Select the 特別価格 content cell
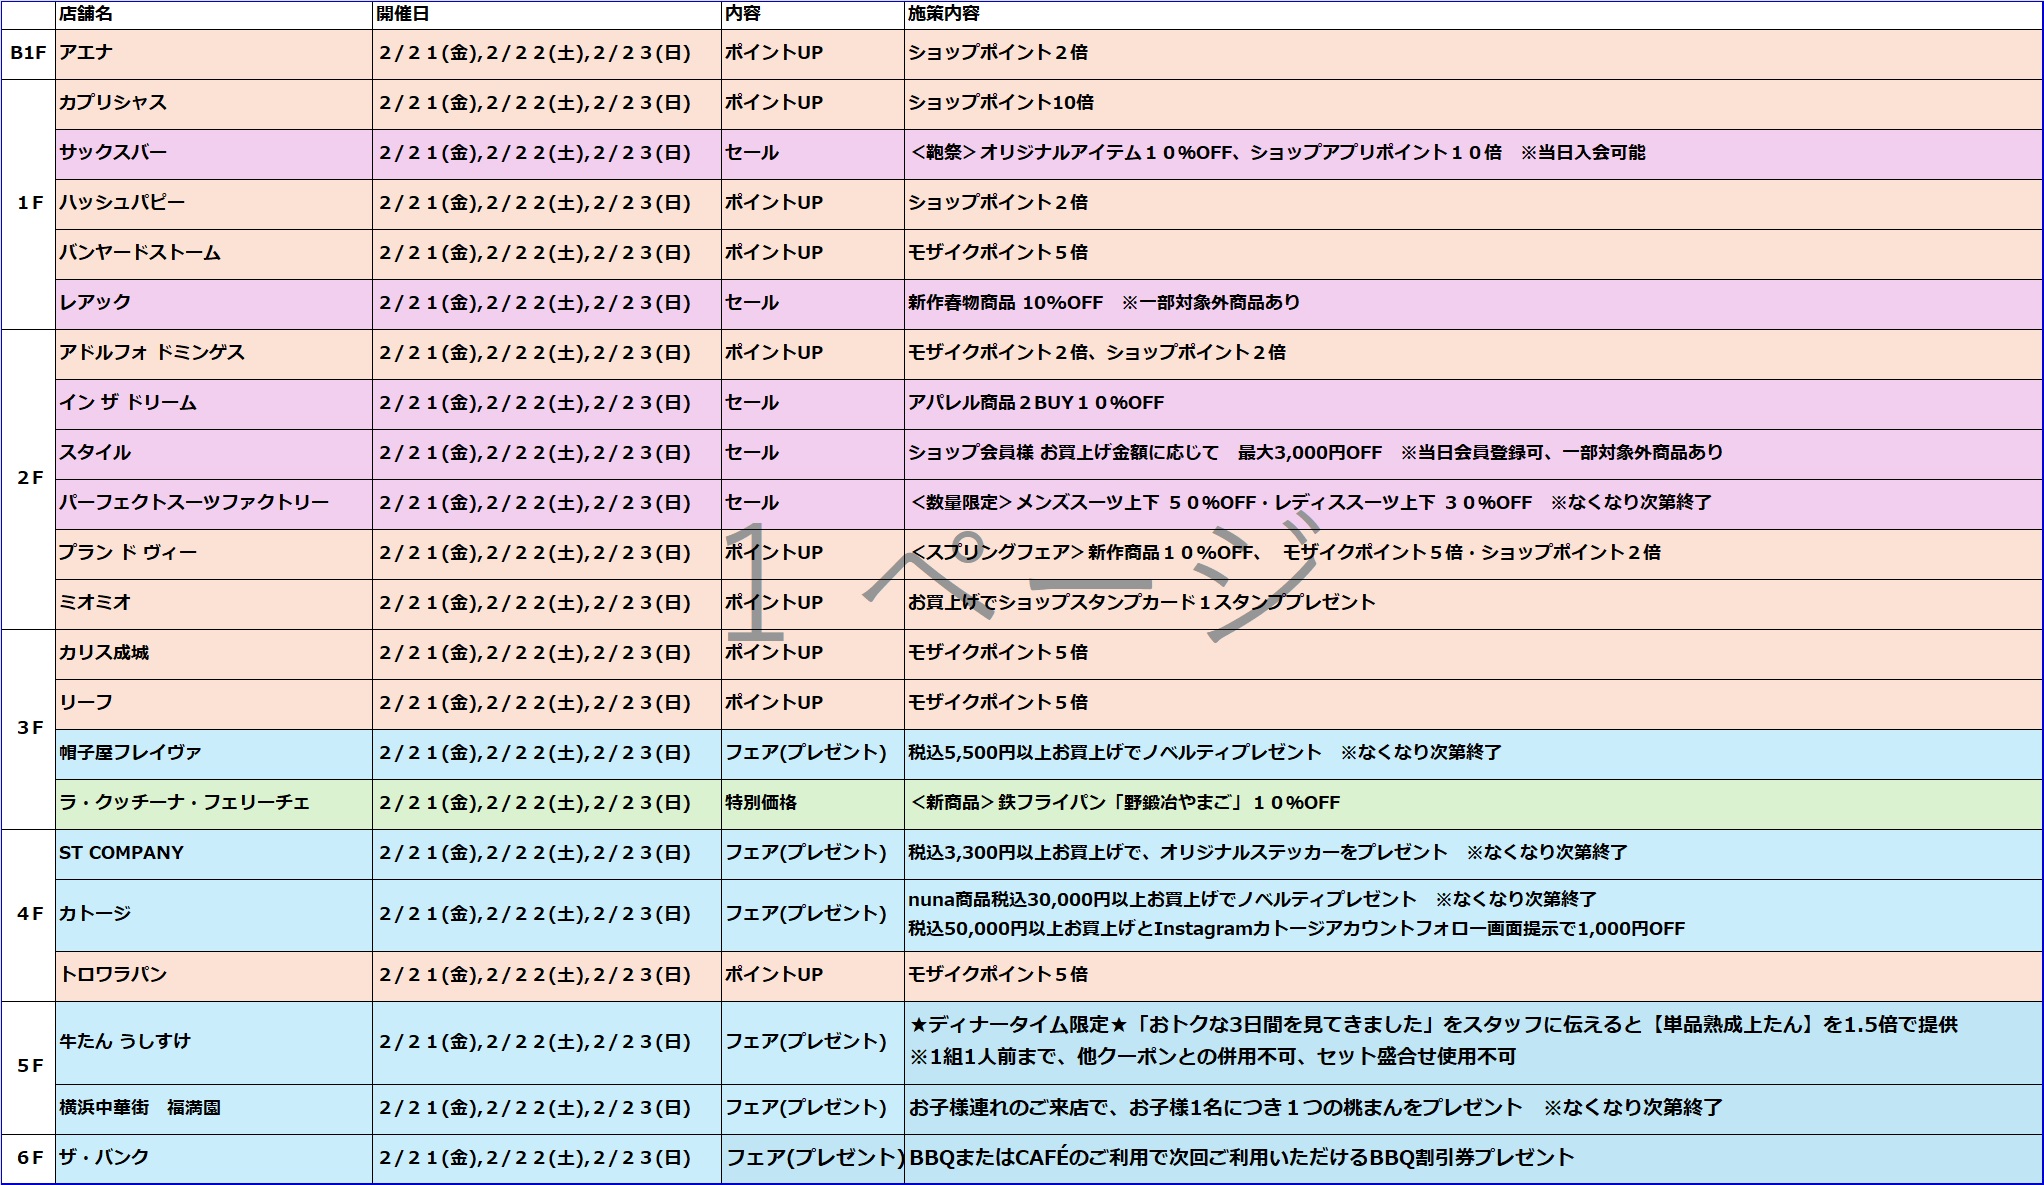Viewport: 2044px width, 1185px height. coord(813,804)
